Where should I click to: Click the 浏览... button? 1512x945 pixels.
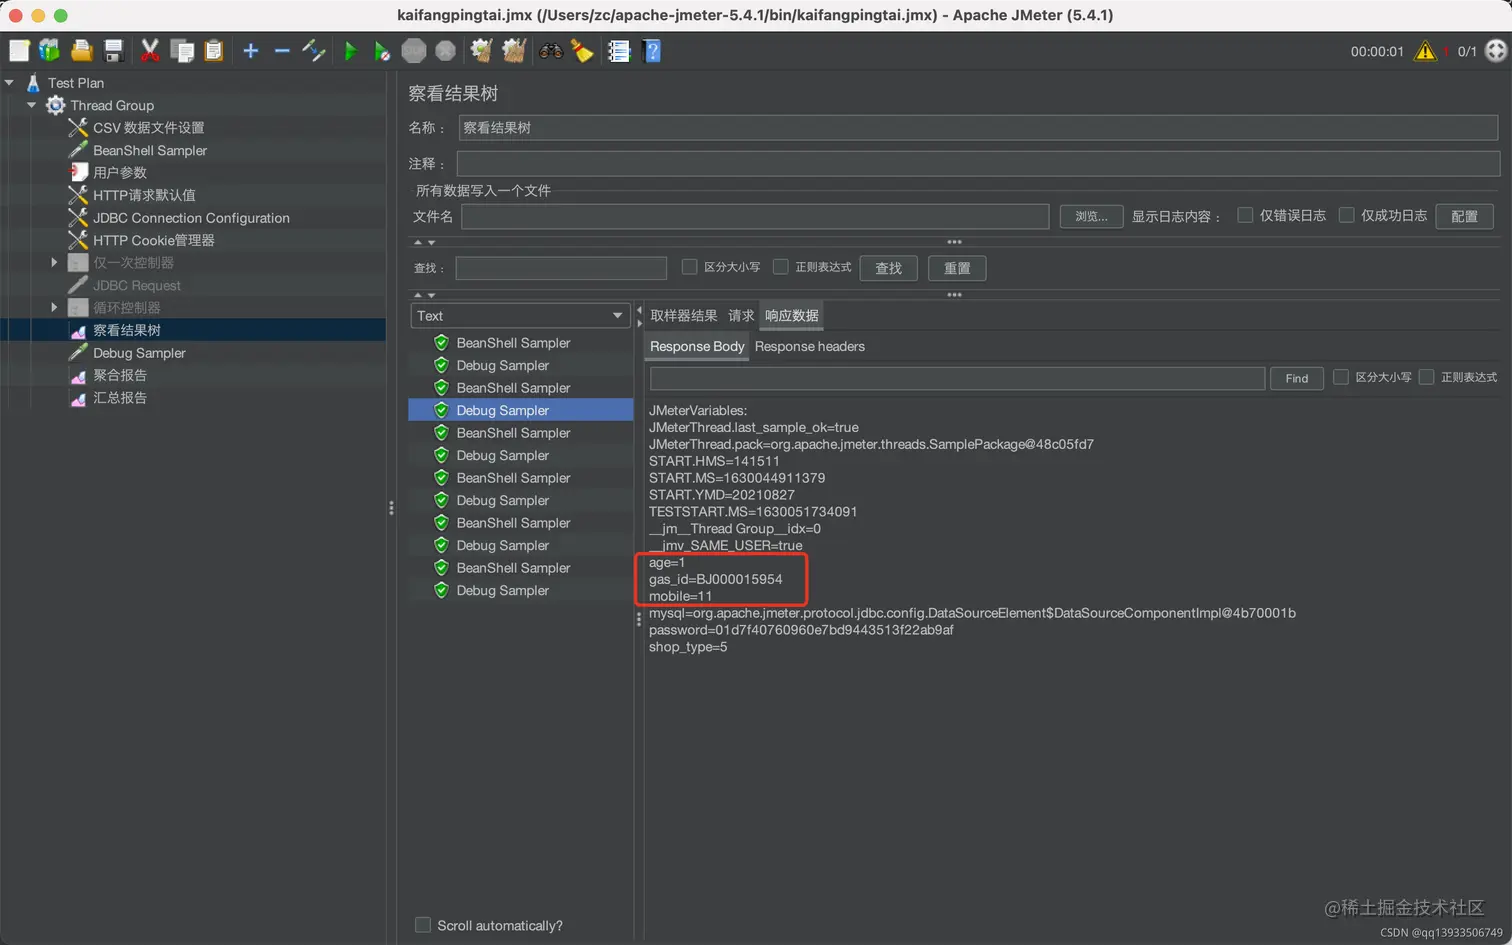coord(1091,216)
